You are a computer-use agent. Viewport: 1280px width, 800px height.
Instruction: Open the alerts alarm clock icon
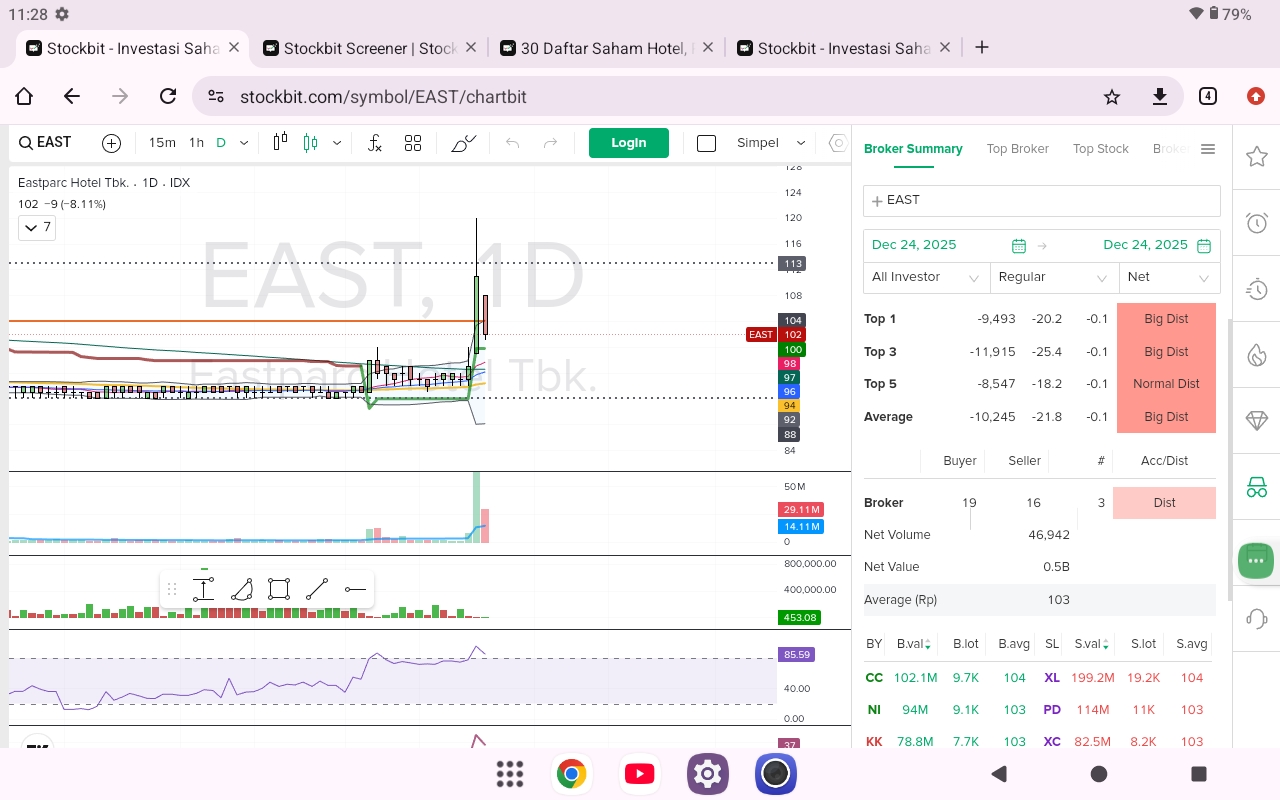click(x=1257, y=223)
